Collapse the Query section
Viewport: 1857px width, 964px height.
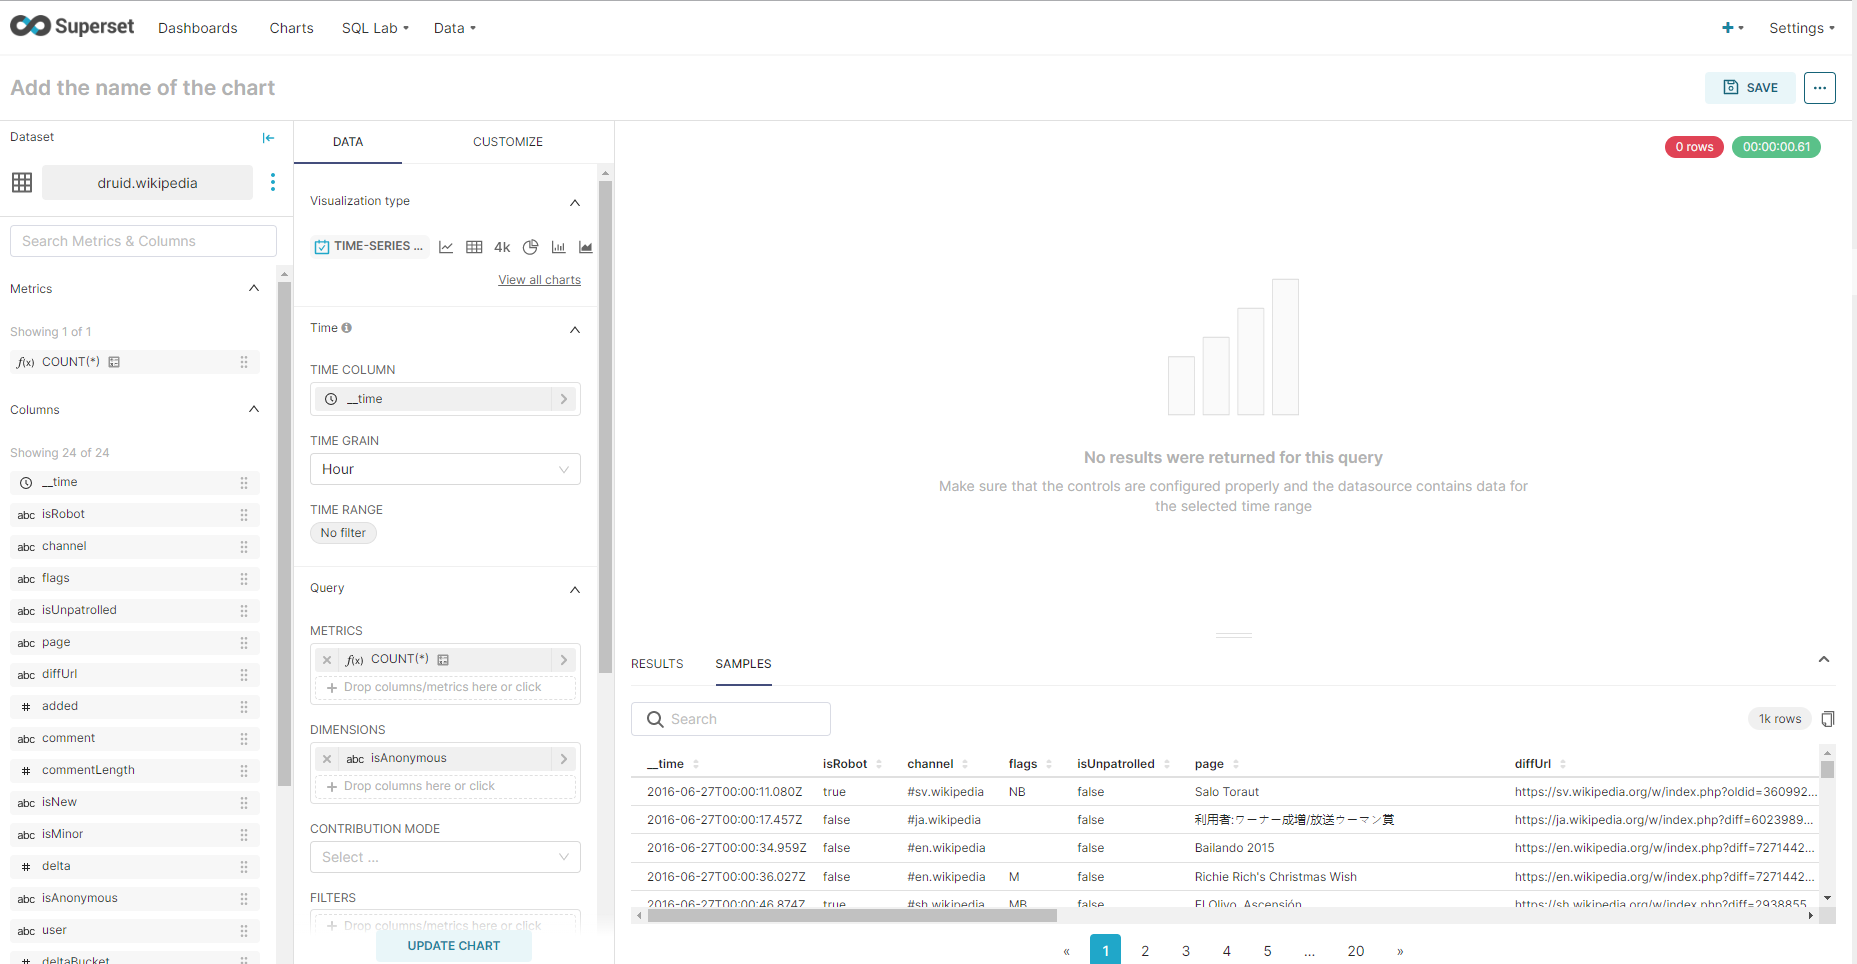[575, 590]
